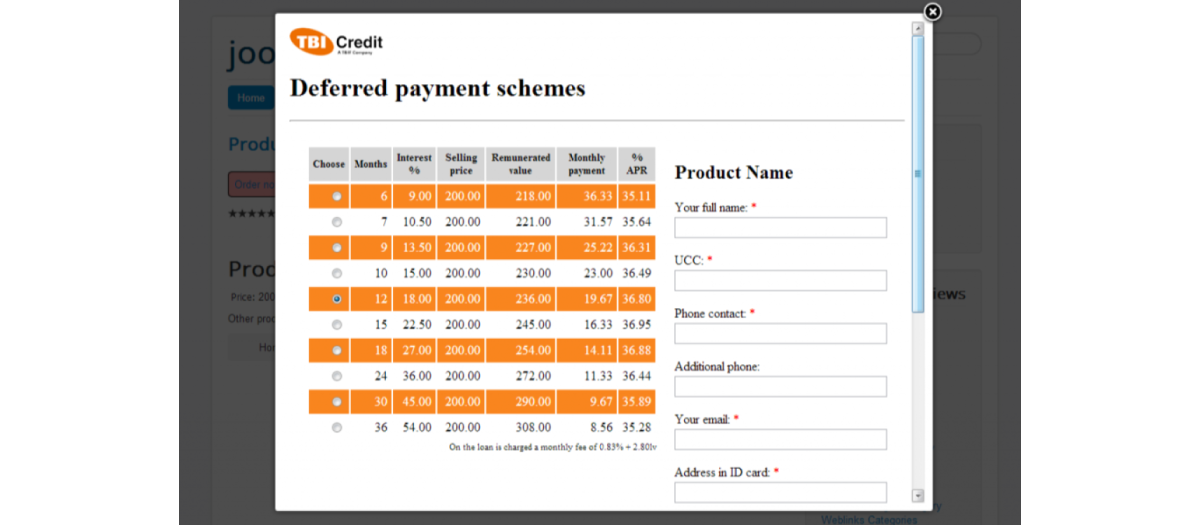Select the 18 months radio button
Screen dimensions: 1200x525
coord(336,350)
